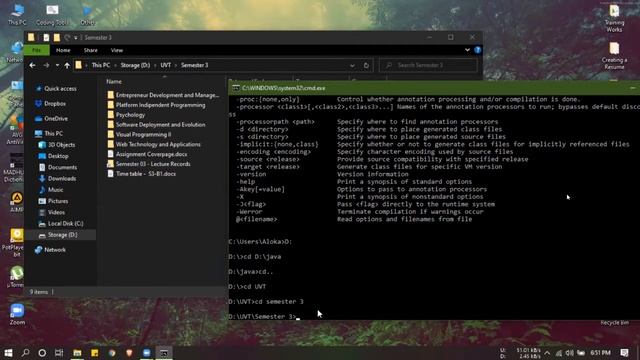Open Task View from the taskbar

pyautogui.click(x=59, y=353)
